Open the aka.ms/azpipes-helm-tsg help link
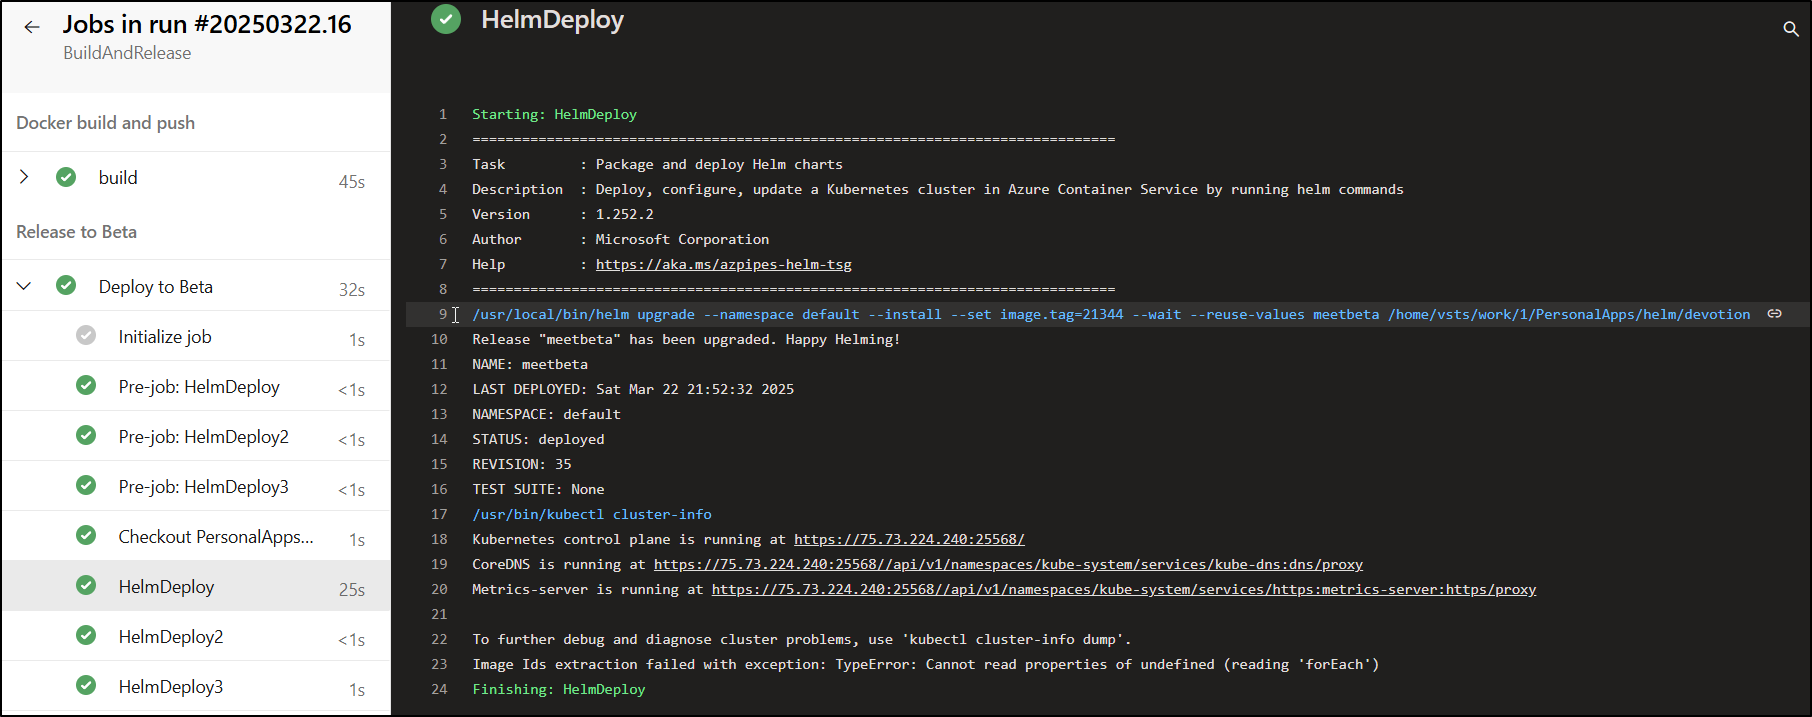 pyautogui.click(x=724, y=264)
